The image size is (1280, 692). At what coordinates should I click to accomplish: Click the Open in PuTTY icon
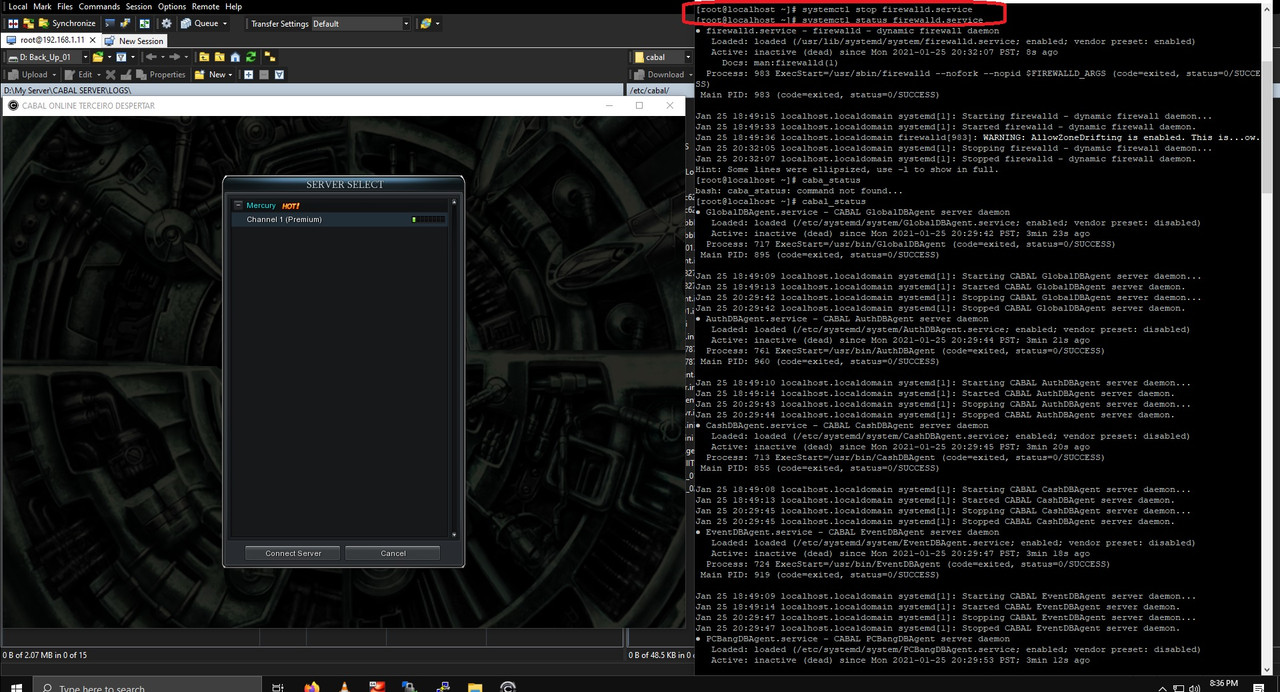coord(125,23)
